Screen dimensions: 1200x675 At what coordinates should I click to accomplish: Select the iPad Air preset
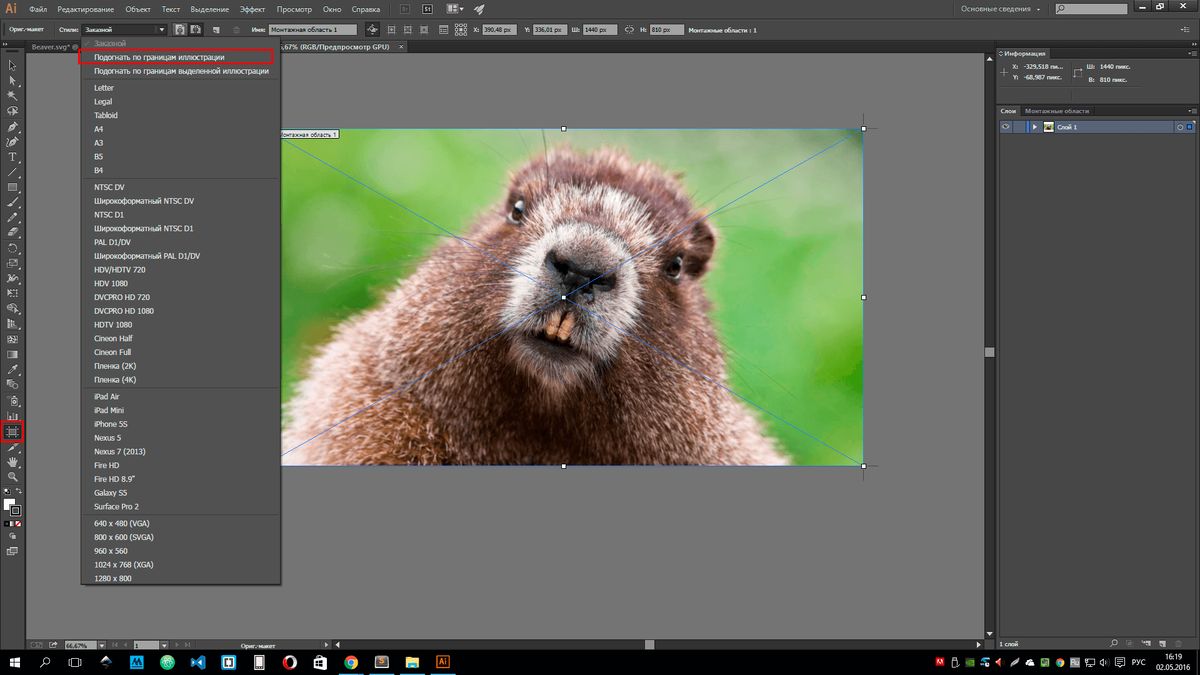coord(180,397)
